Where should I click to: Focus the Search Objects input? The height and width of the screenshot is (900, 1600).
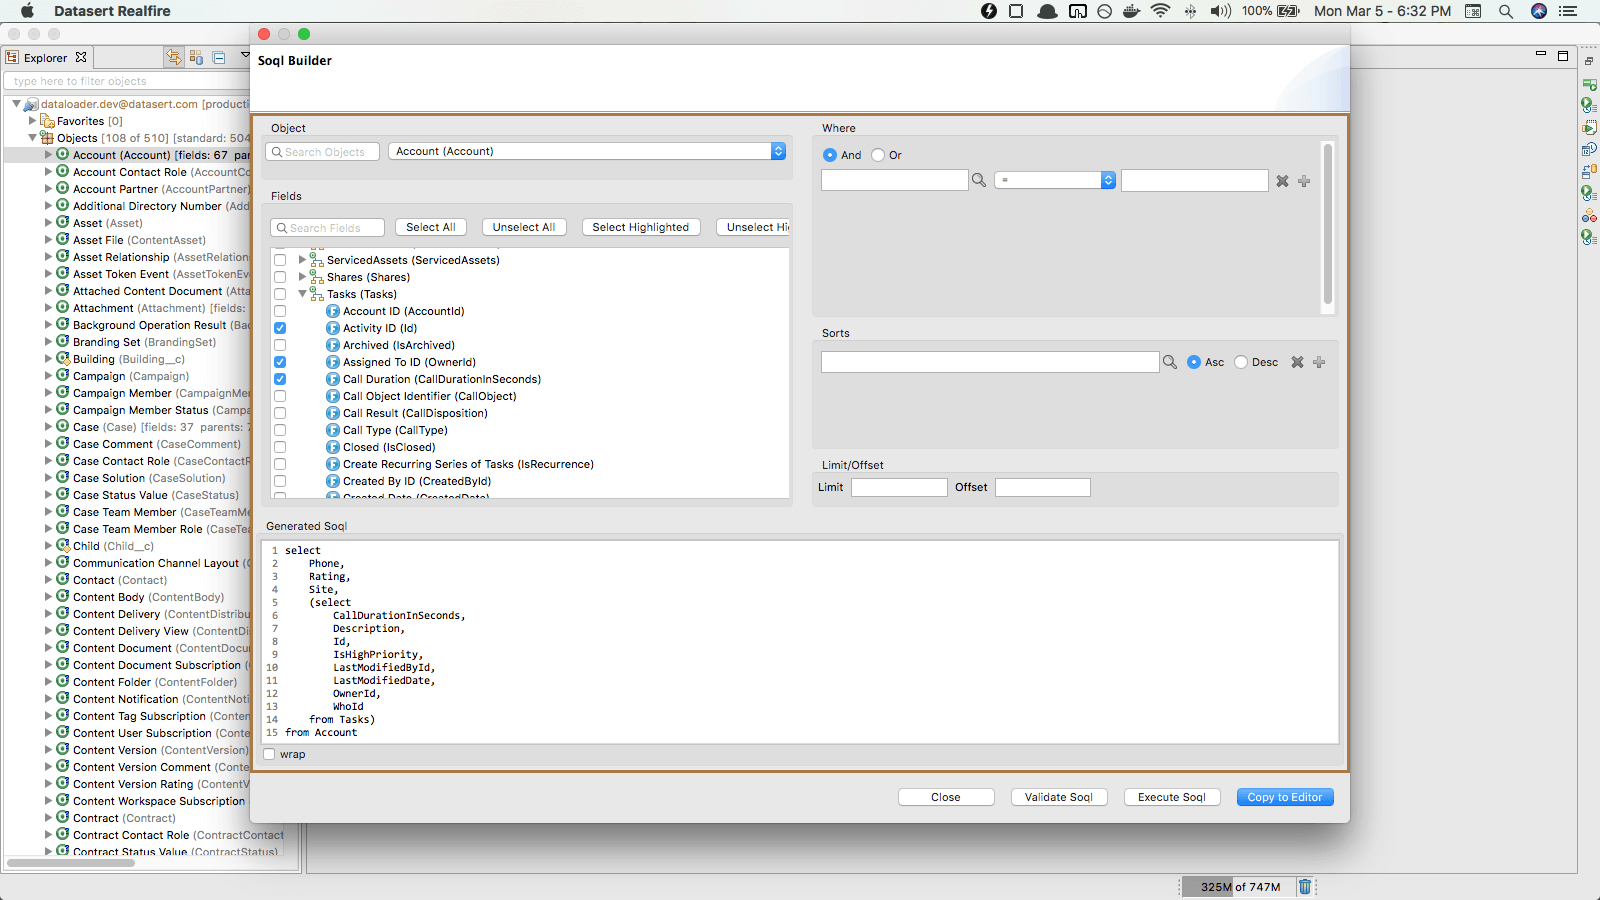click(324, 151)
